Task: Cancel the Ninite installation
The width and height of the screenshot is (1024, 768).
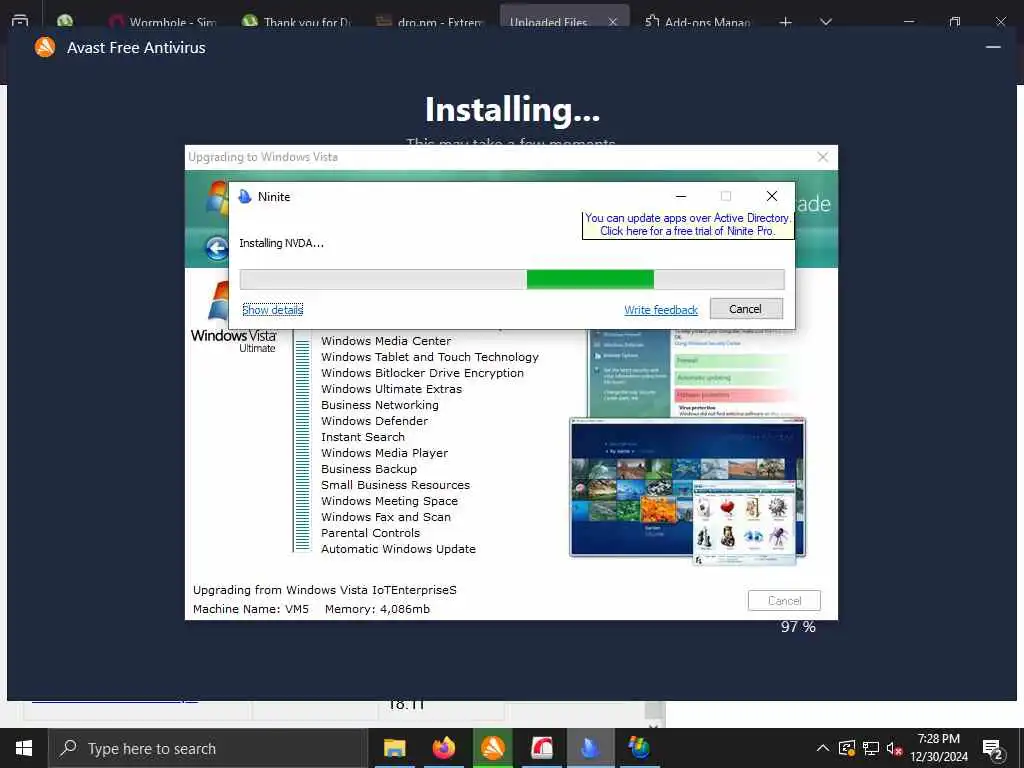Action: click(746, 309)
